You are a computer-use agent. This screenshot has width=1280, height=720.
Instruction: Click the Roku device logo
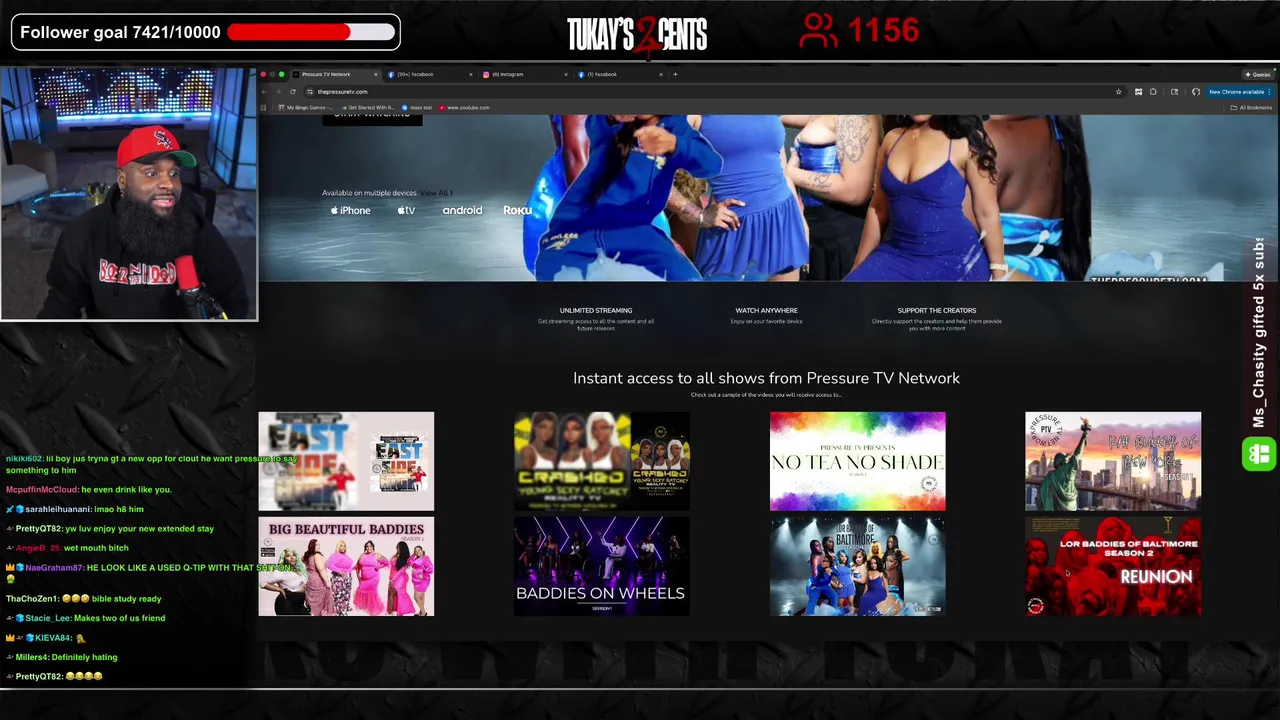[517, 211]
